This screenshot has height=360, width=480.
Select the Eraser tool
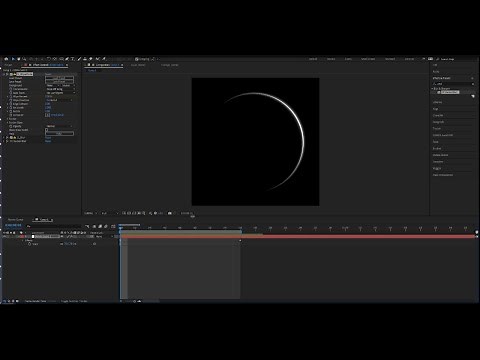tap(91, 59)
